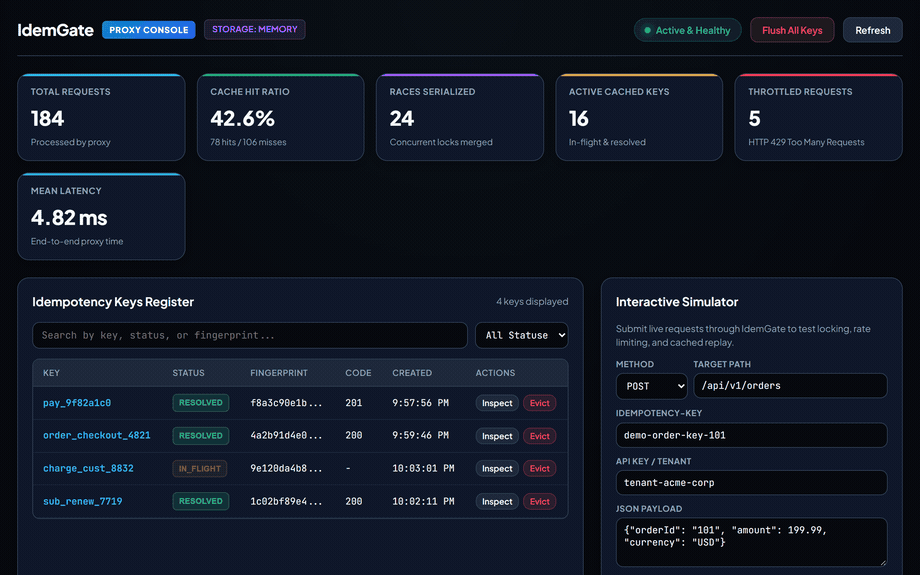The width and height of the screenshot is (920, 575).
Task: Click the Idempotency Keys Register heading
Action: 113,302
